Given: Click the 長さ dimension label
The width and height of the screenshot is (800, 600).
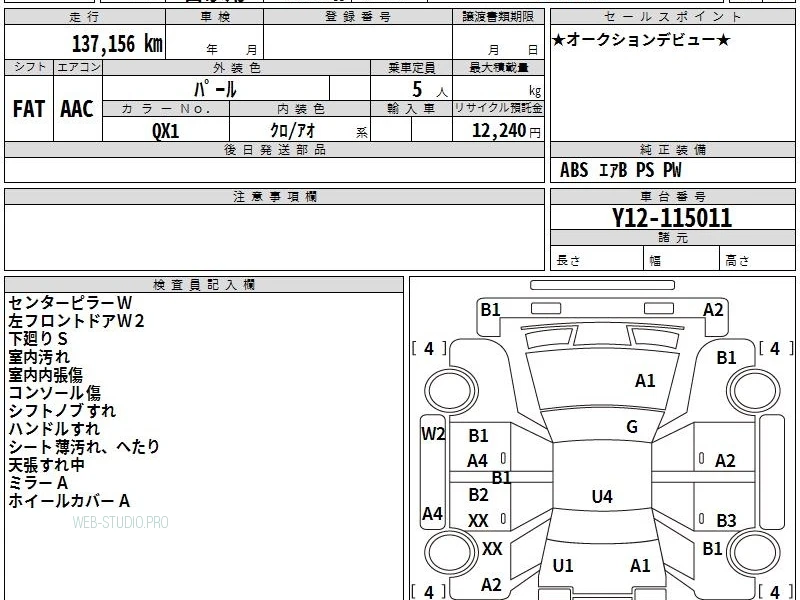Looking at the screenshot, I should (568, 260).
